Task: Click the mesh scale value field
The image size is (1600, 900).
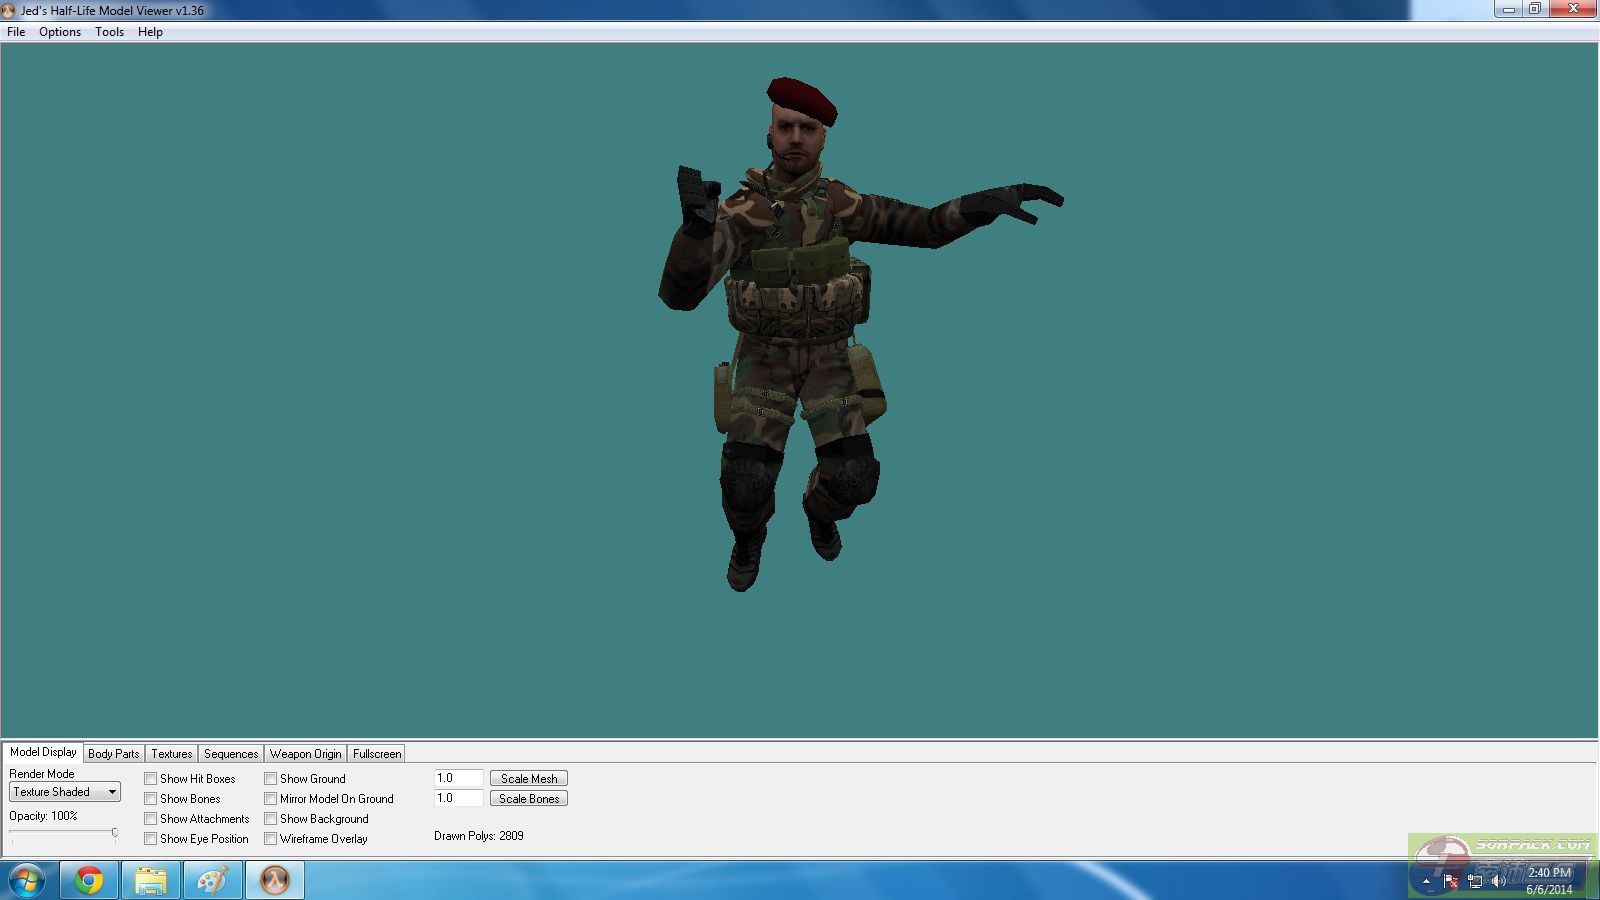Action: pyautogui.click(x=458, y=778)
